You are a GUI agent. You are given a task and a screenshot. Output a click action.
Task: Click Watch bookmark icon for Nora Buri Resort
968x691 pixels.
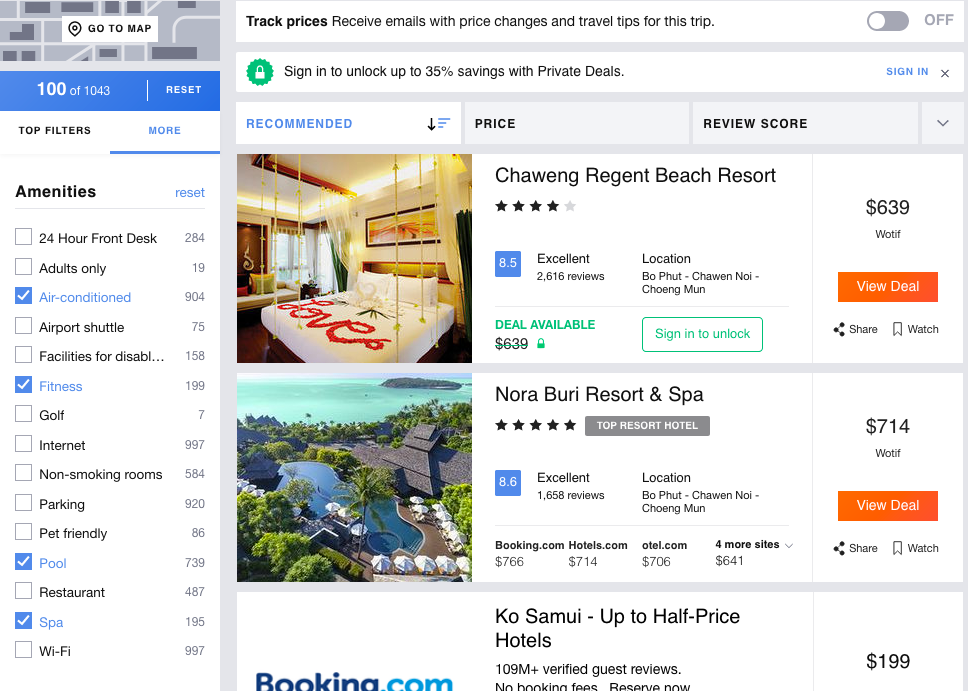[897, 548]
